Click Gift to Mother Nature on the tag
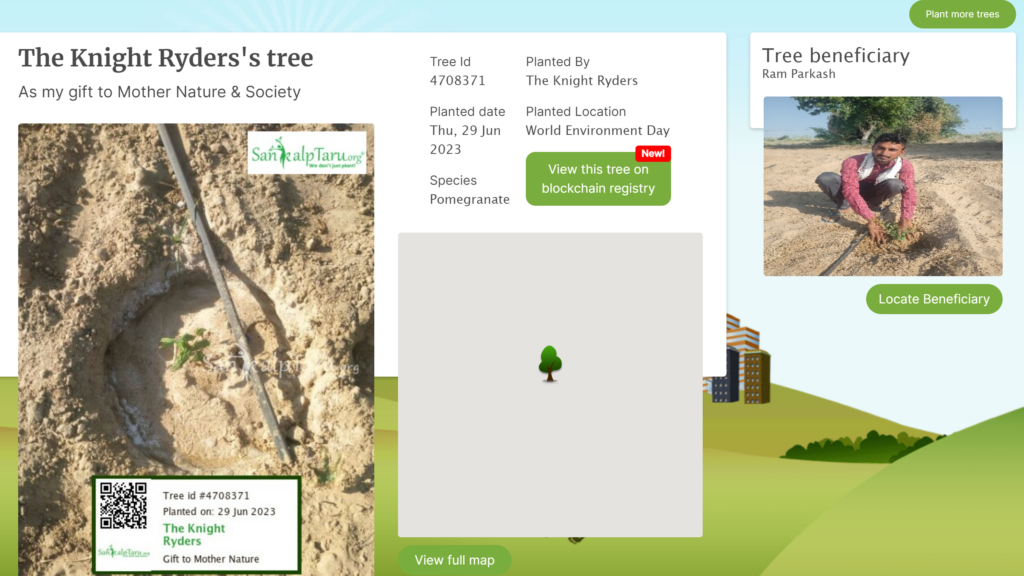The width and height of the screenshot is (1024, 576). (x=211, y=559)
